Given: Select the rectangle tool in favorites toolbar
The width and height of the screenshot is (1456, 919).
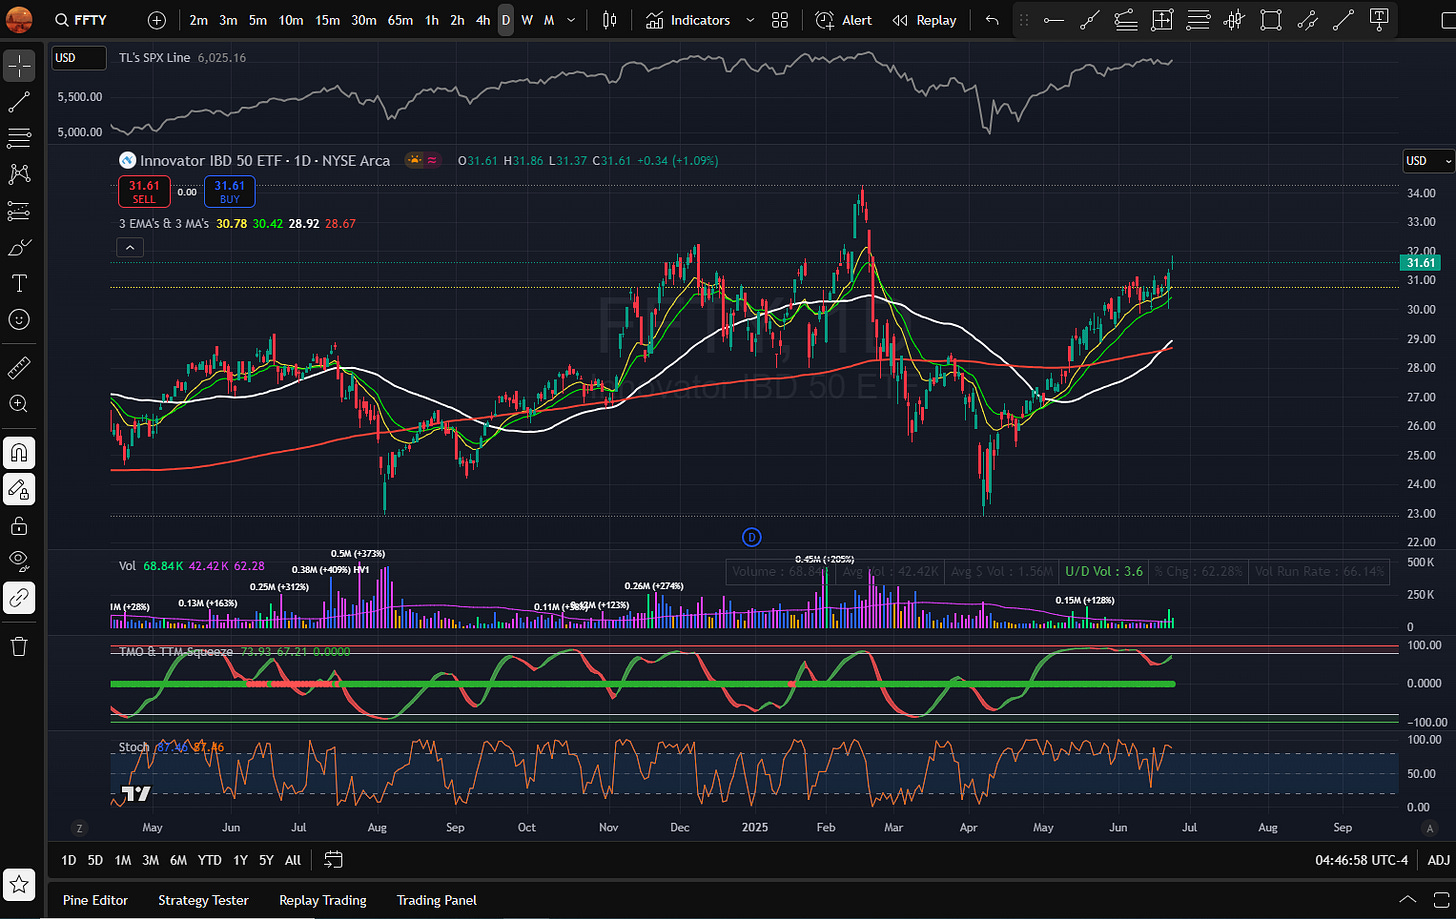Looking at the screenshot, I should click(1271, 20).
